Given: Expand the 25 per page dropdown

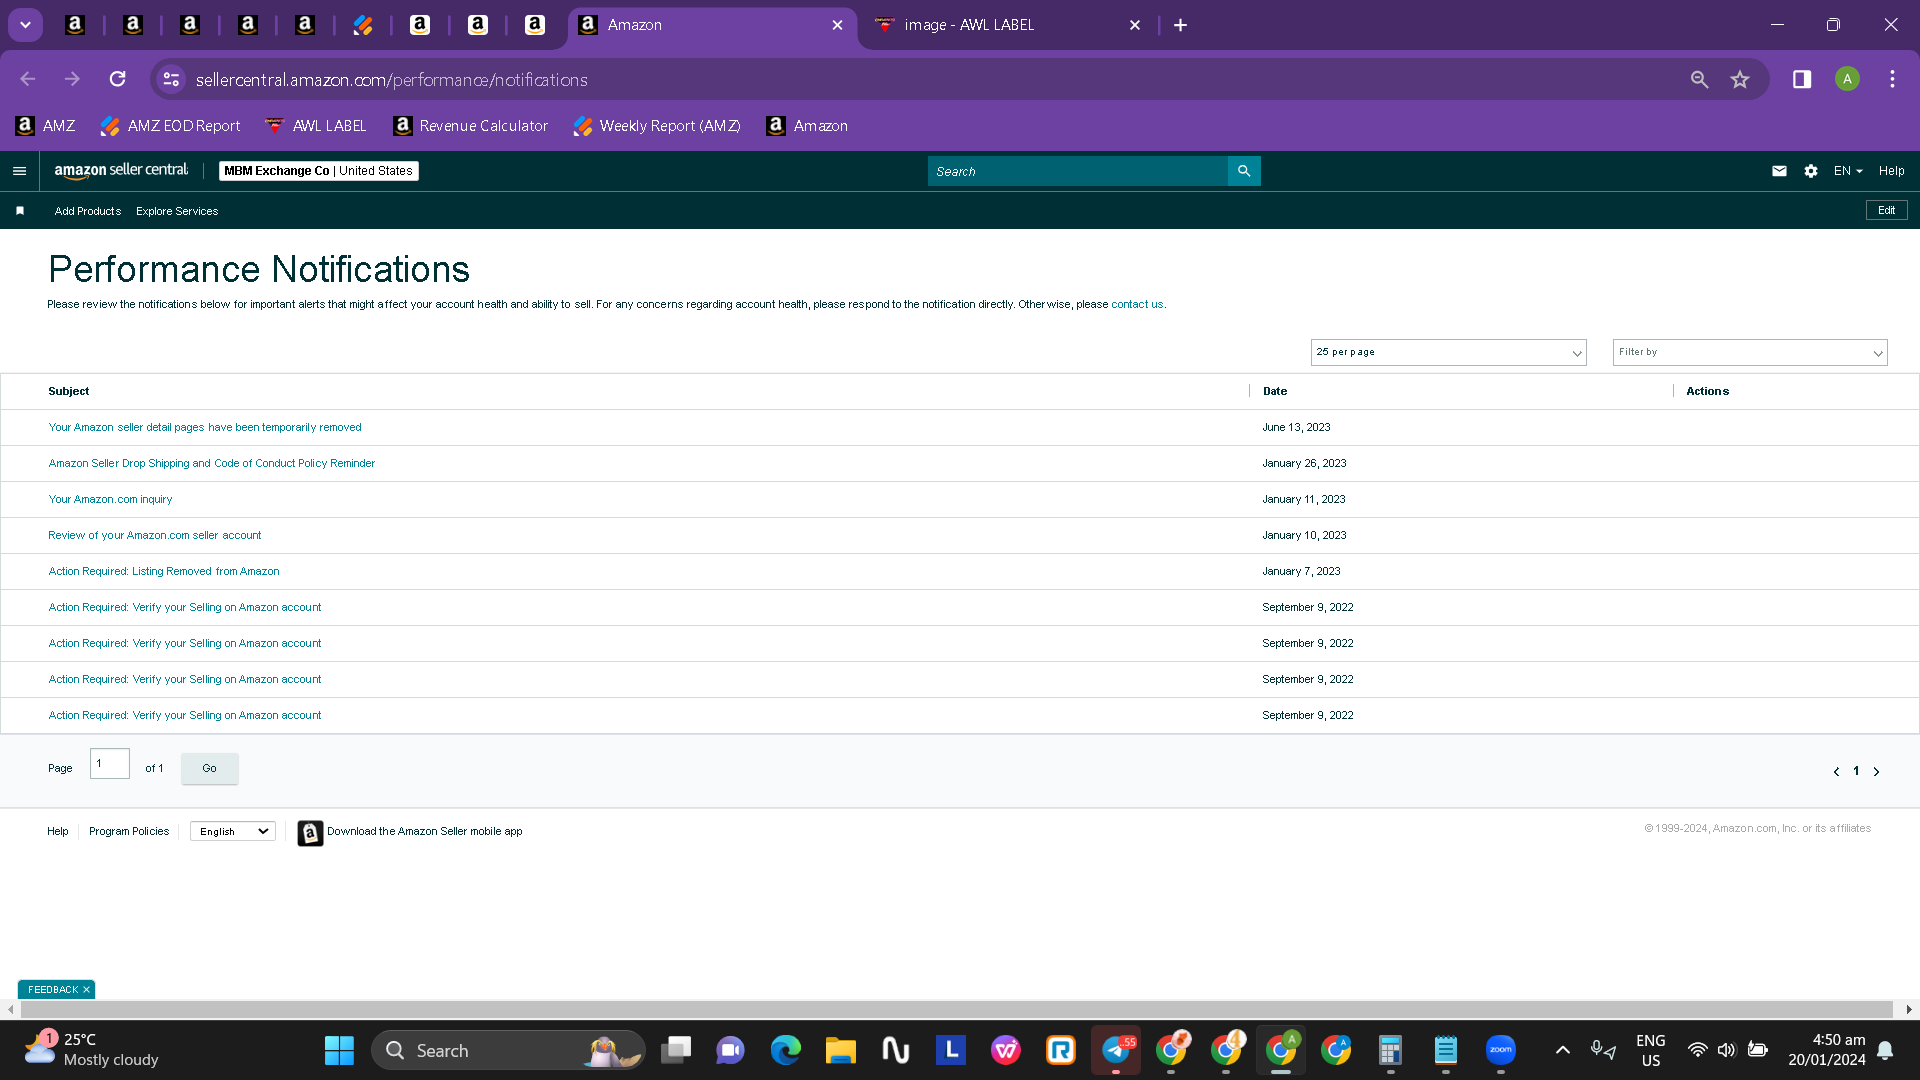Looking at the screenshot, I should pos(1448,352).
